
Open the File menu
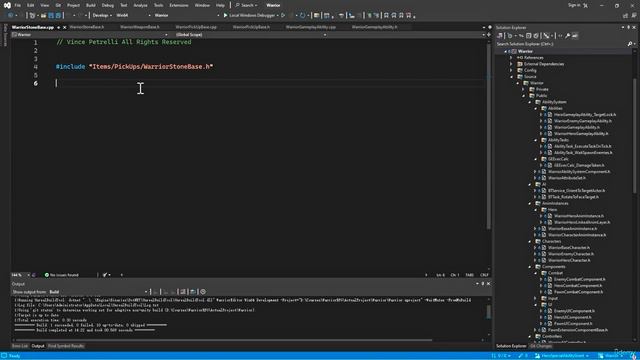coord(18,5)
